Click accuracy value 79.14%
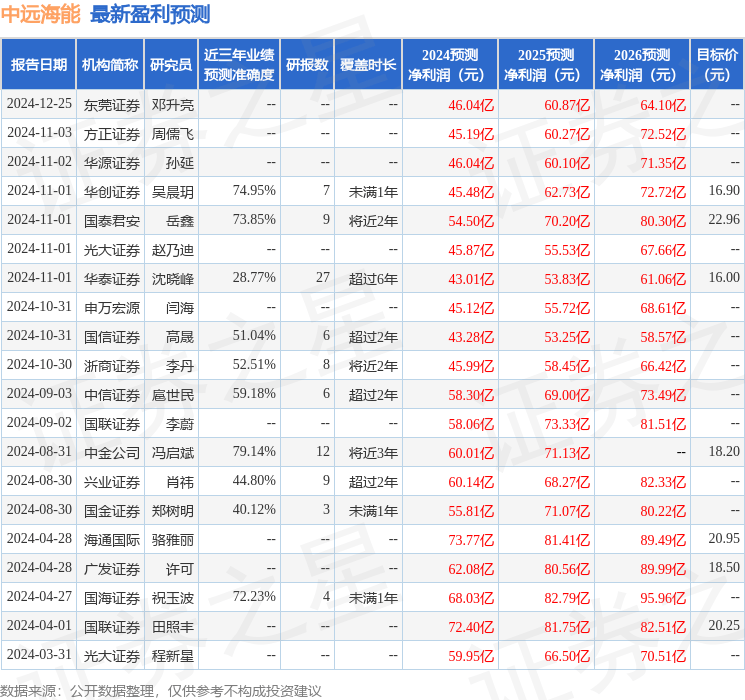The image size is (745, 700). 254,451
